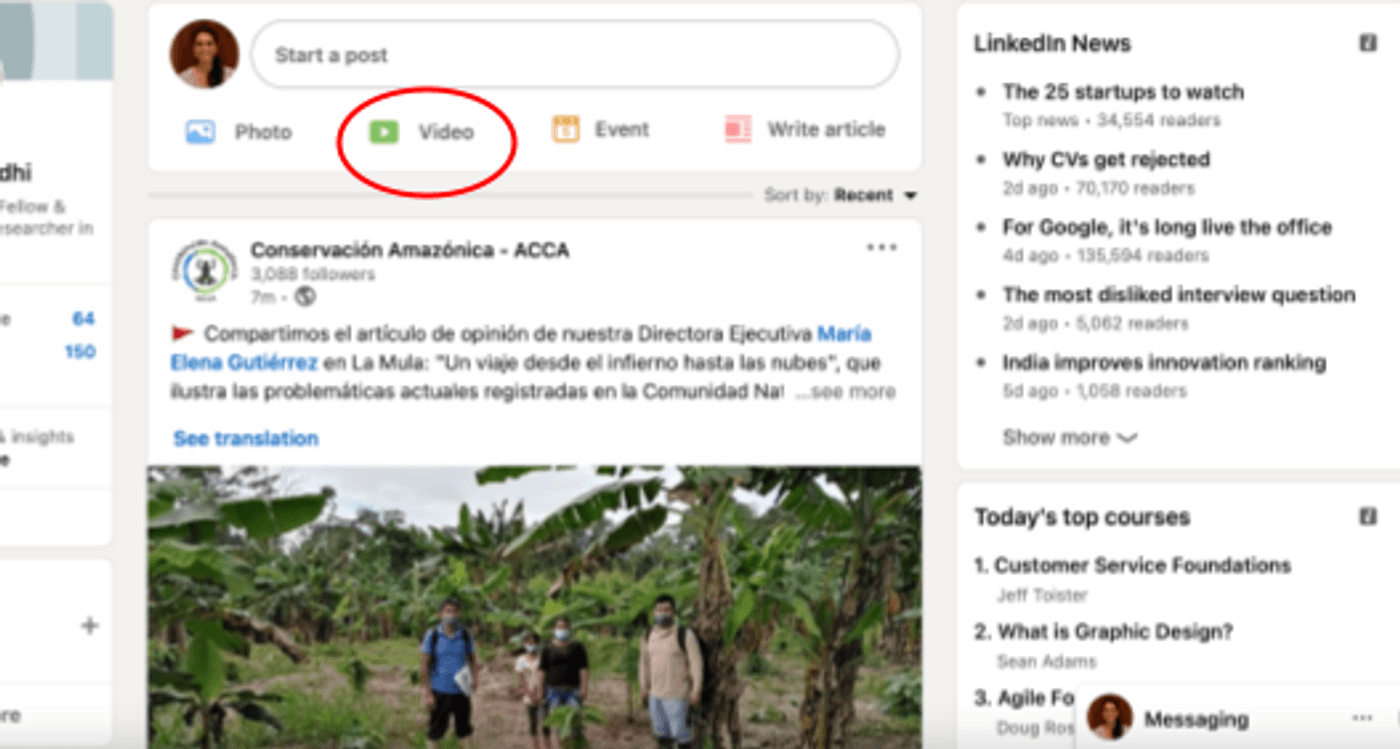Select the Event creation icon
The height and width of the screenshot is (749, 1400).
566,128
